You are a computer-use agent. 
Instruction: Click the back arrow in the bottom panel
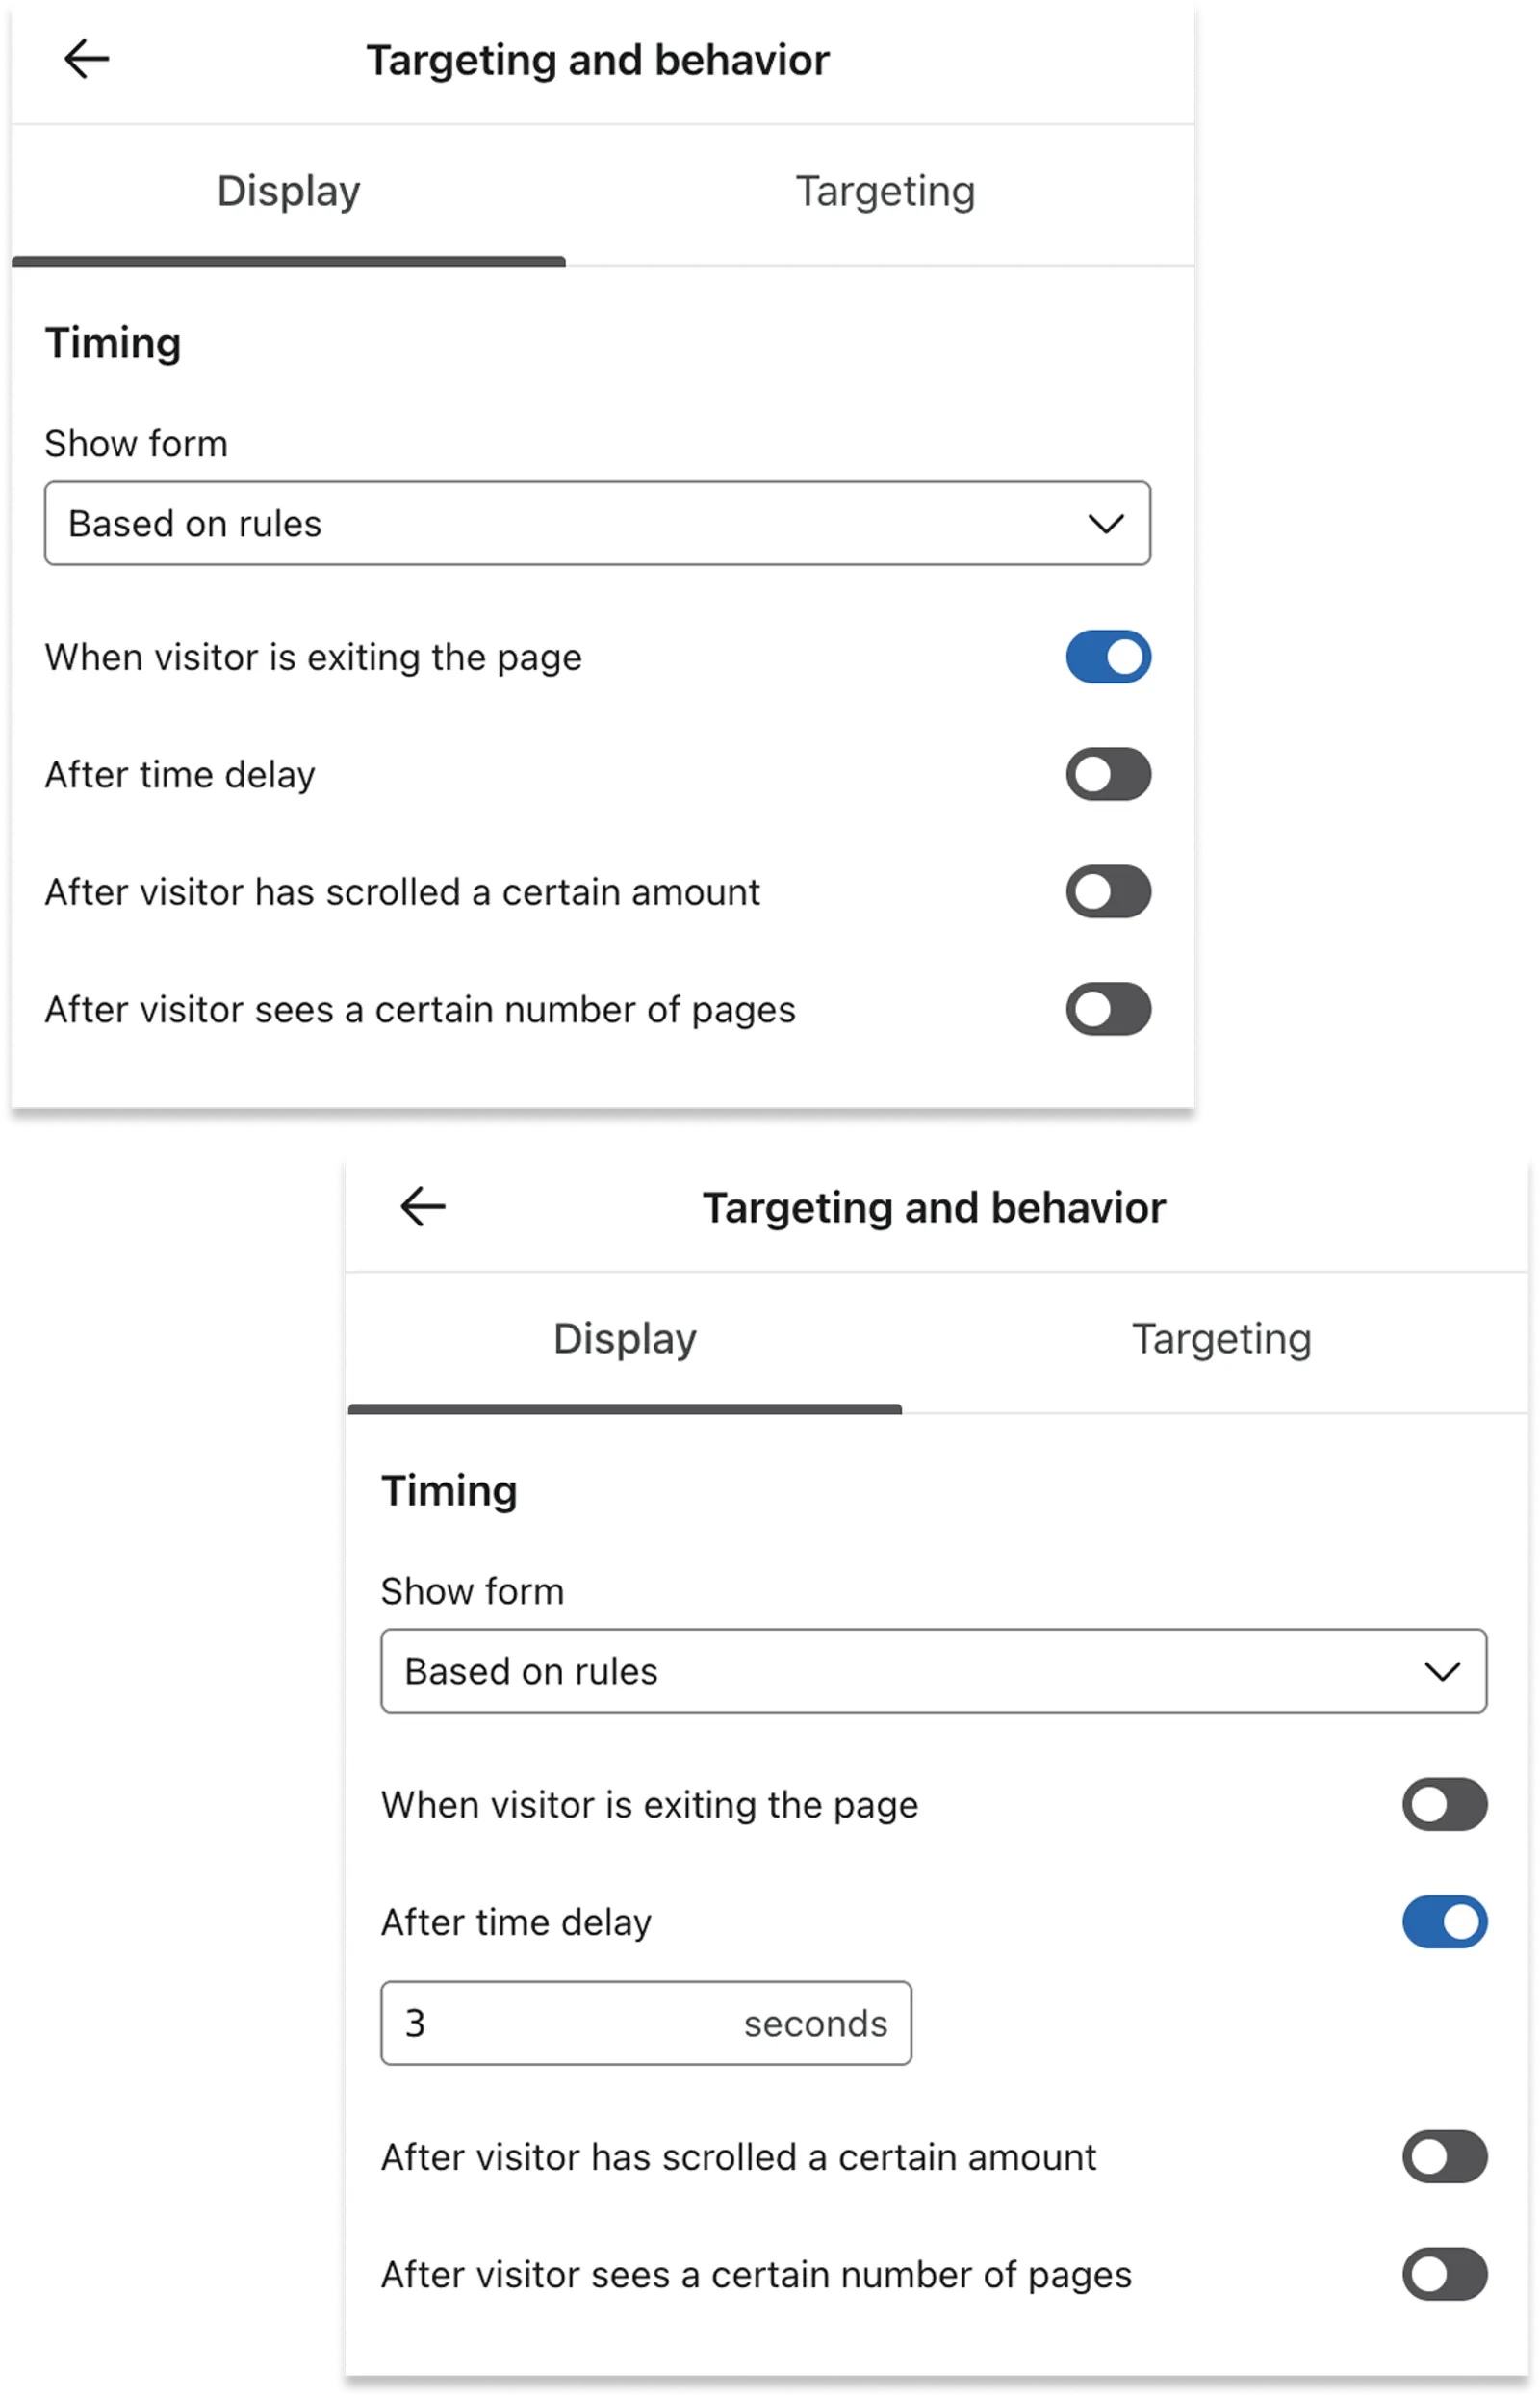[x=422, y=1206]
